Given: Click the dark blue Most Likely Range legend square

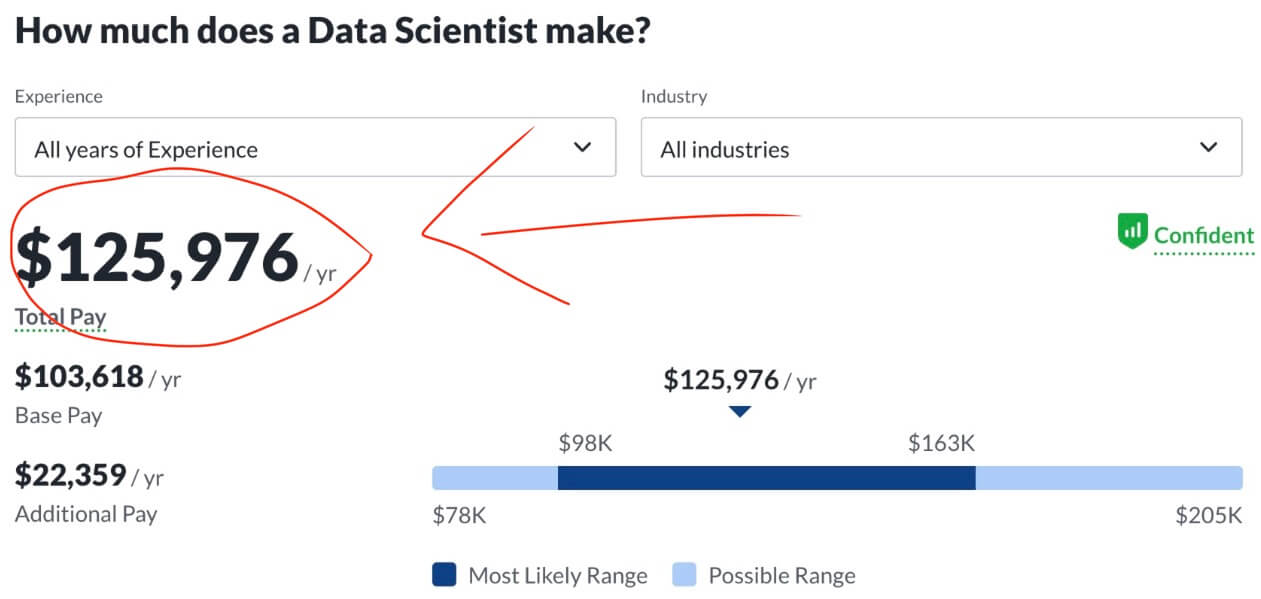Looking at the screenshot, I should [x=443, y=575].
